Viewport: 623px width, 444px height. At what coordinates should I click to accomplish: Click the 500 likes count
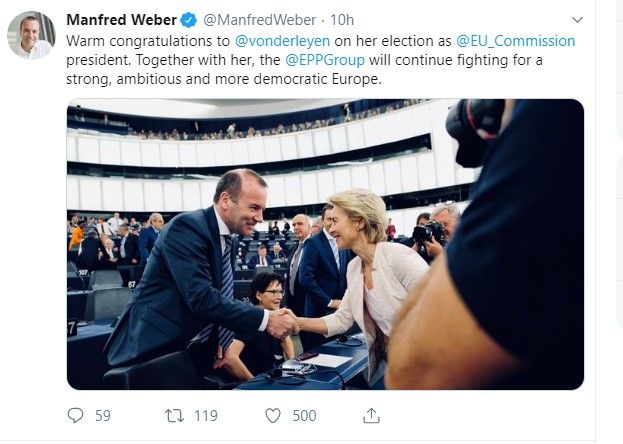304,416
